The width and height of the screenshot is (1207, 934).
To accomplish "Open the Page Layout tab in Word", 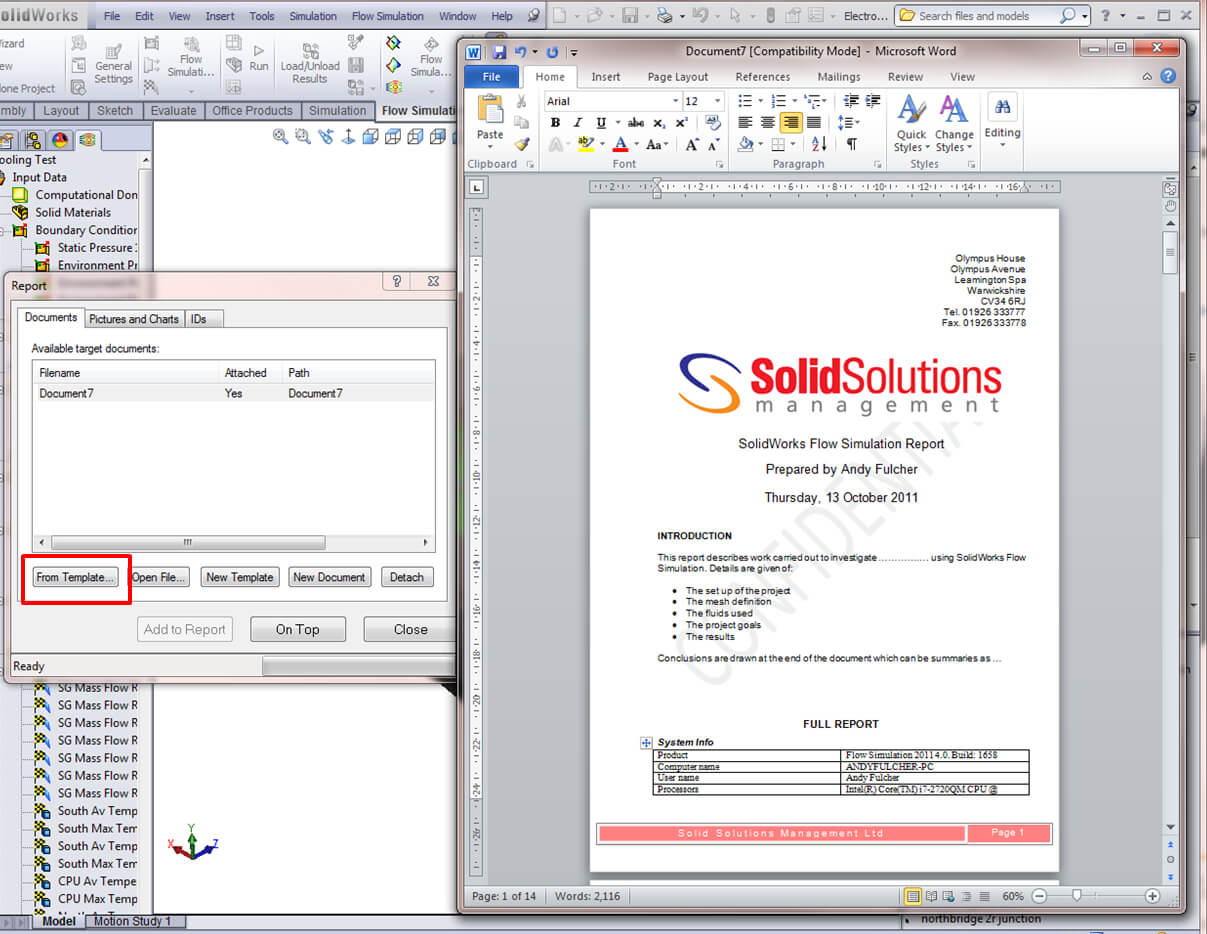I will (x=678, y=77).
